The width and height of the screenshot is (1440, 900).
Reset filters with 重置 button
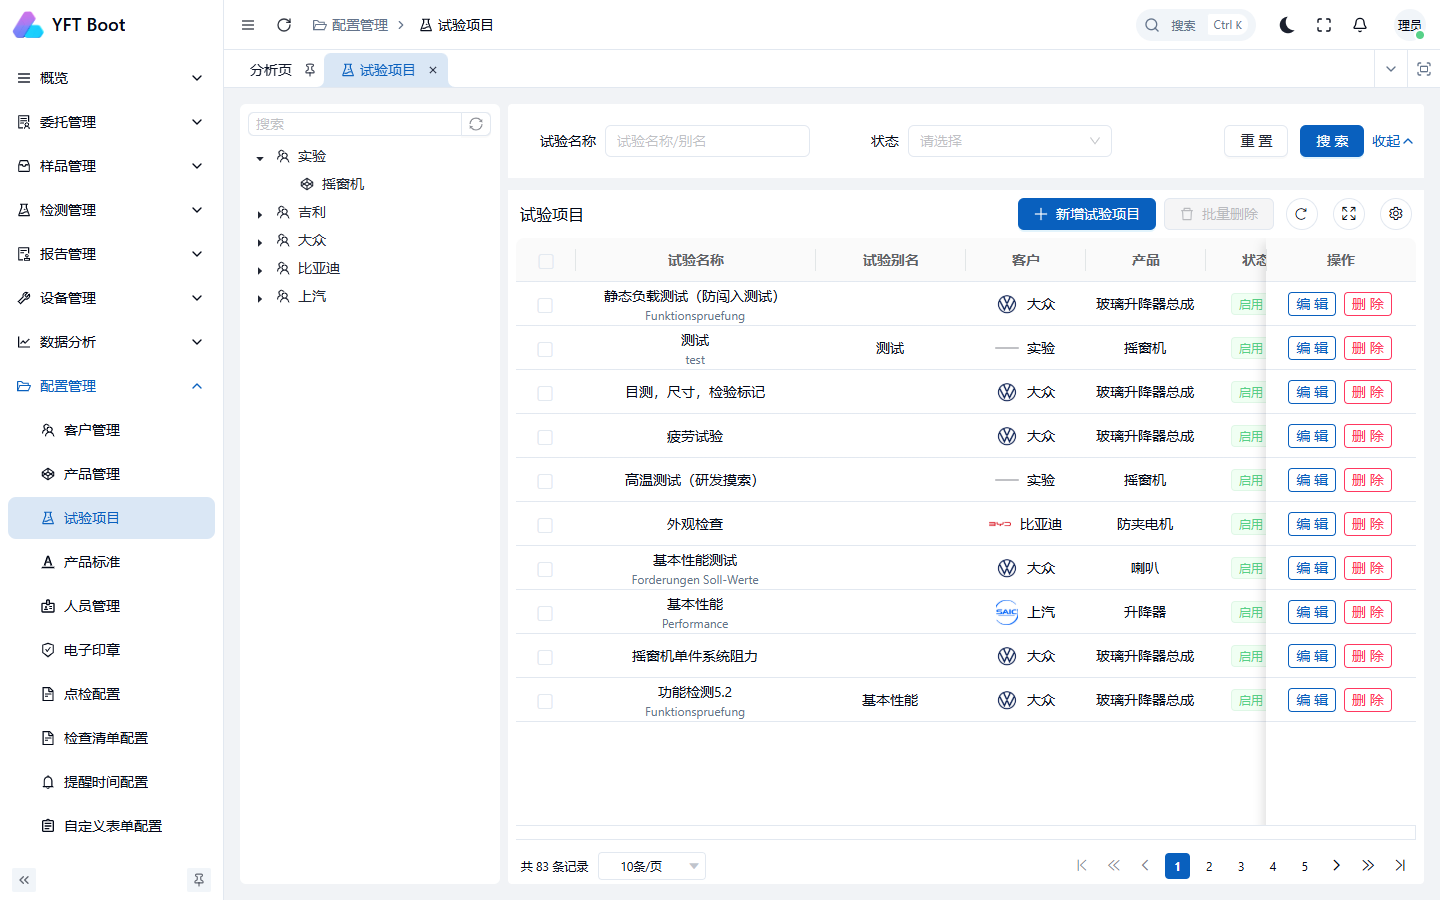[1256, 141]
